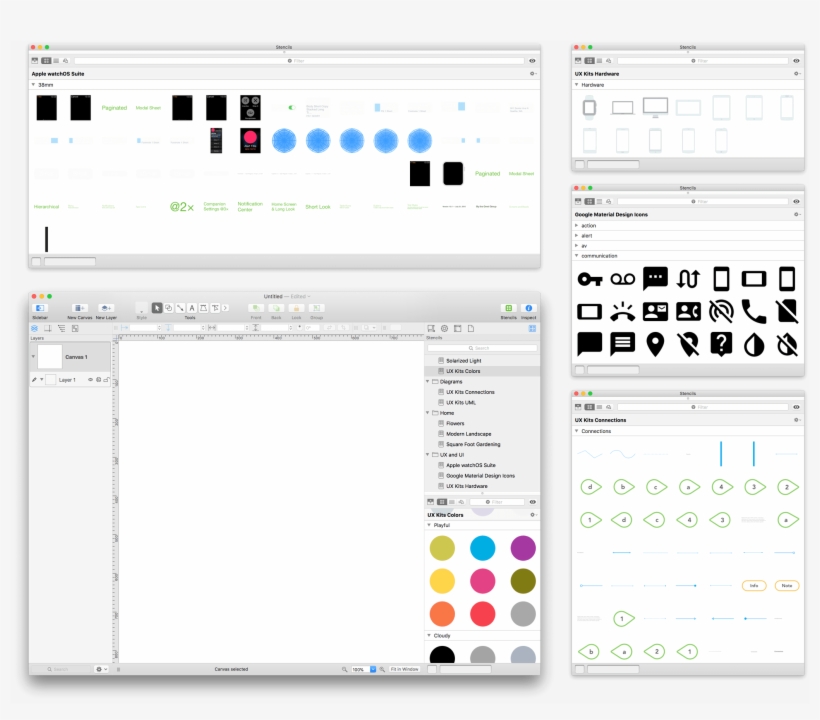Open the zoom percentage dropdown
This screenshot has width=820, height=720.
tap(373, 669)
